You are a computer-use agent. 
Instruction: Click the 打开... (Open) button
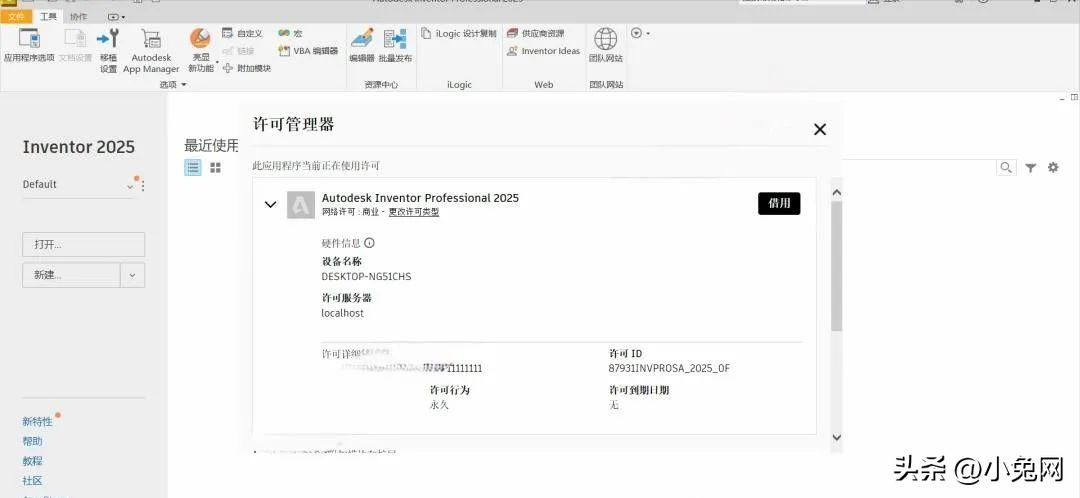[83, 245]
